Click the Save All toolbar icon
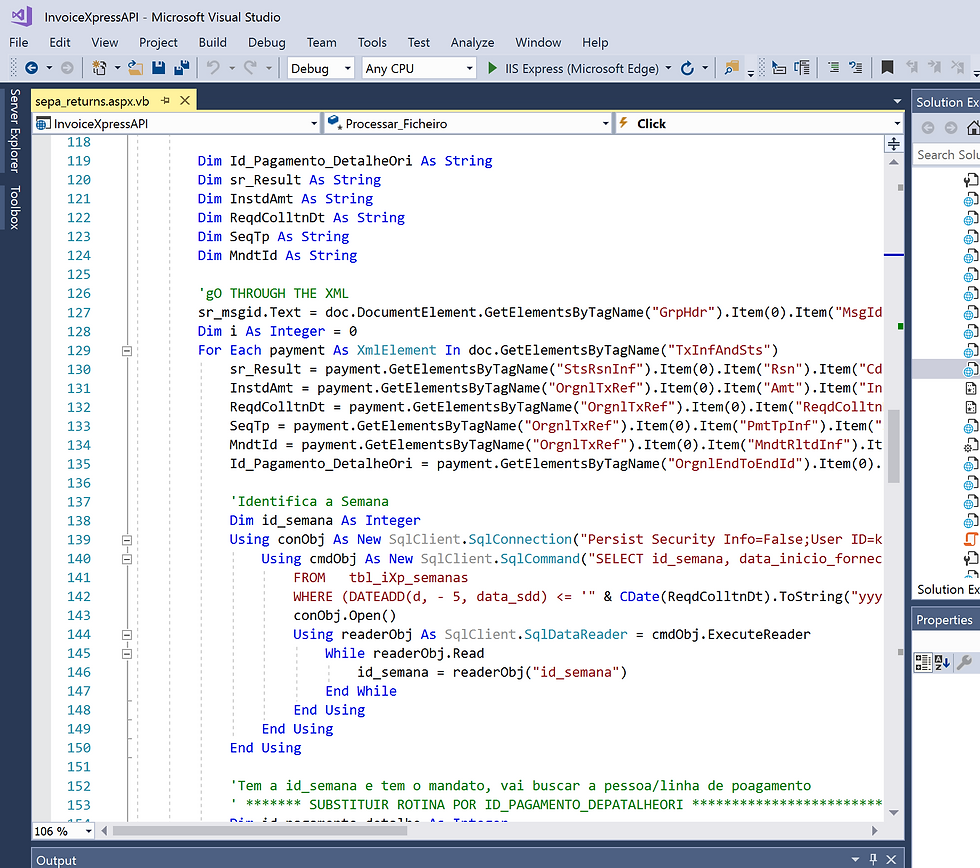Image resolution: width=980 pixels, height=868 pixels. coord(182,68)
